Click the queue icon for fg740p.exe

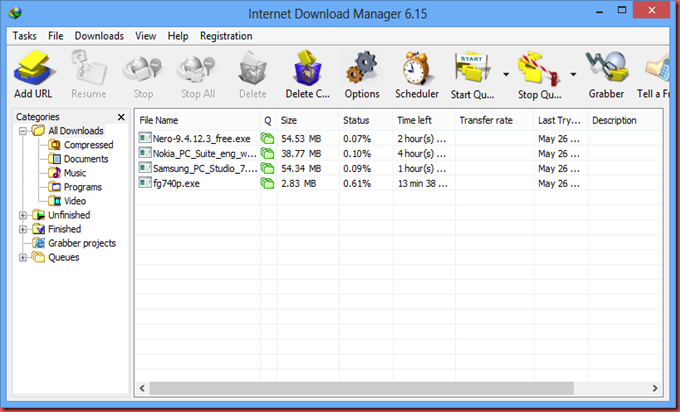[x=267, y=183]
